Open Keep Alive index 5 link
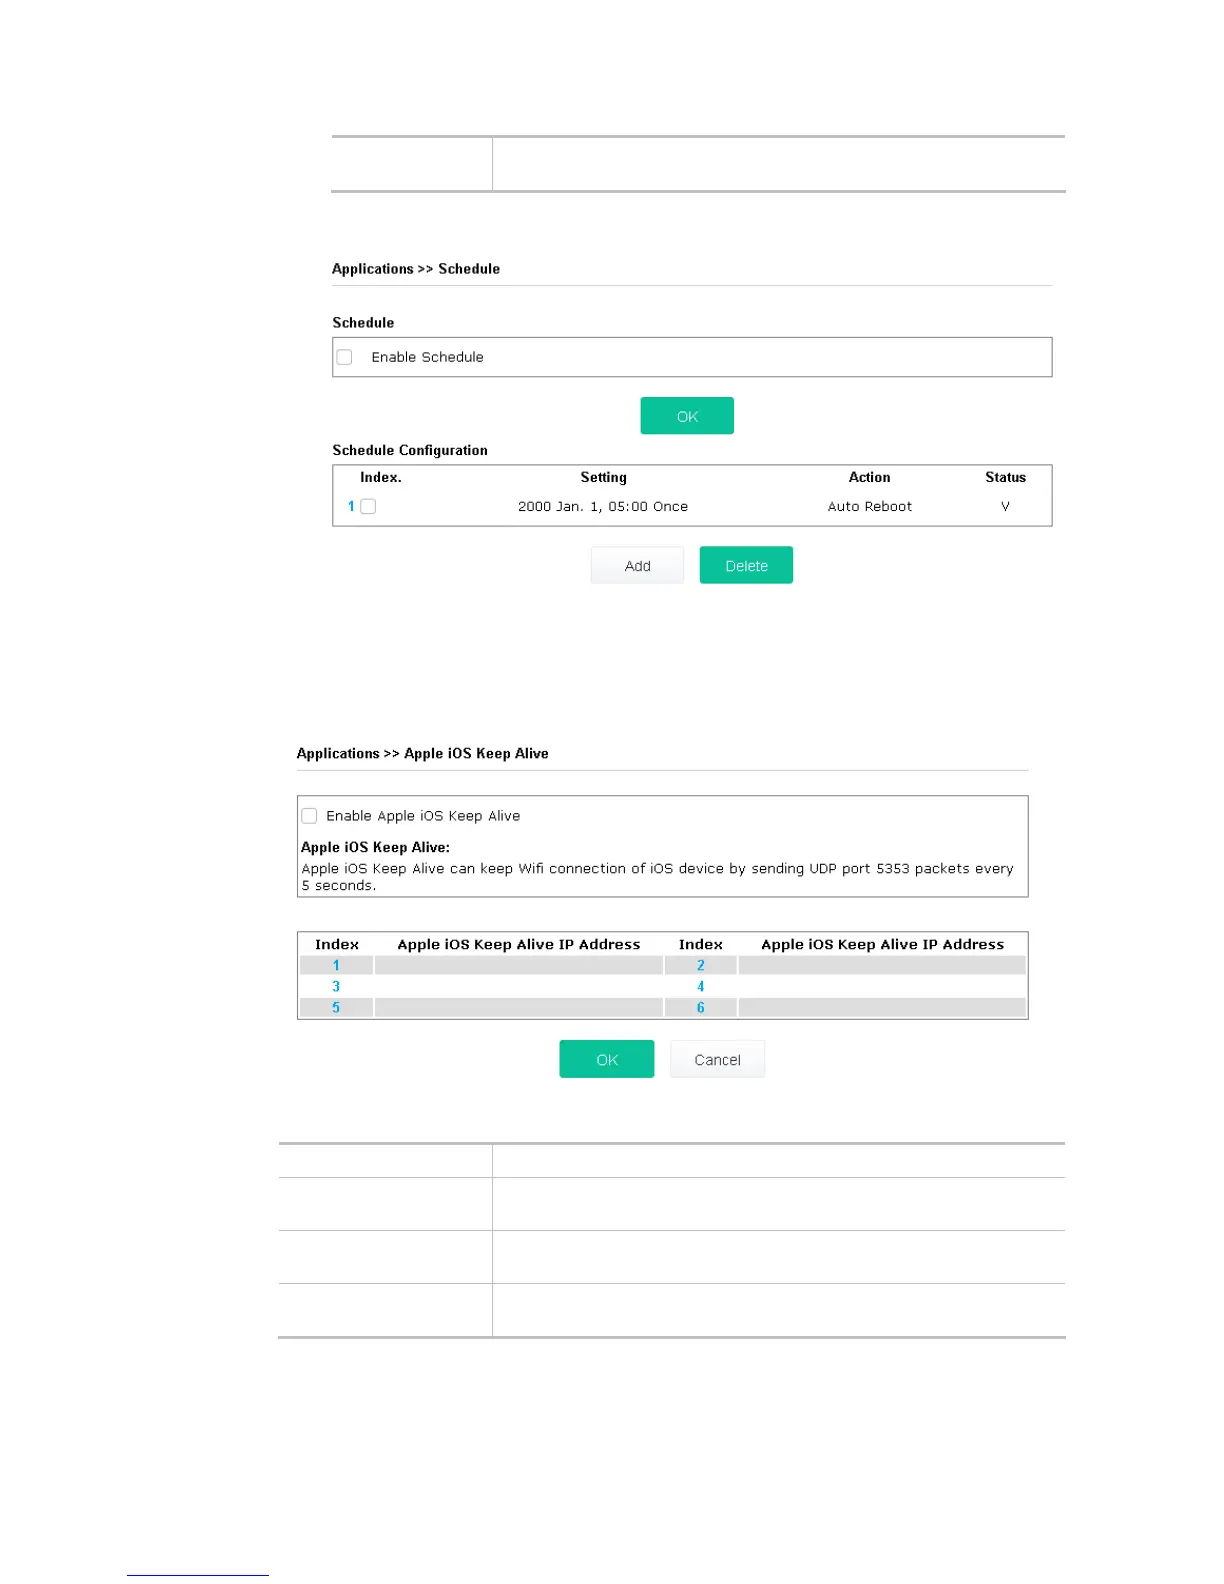1224x1584 pixels. 336,1007
